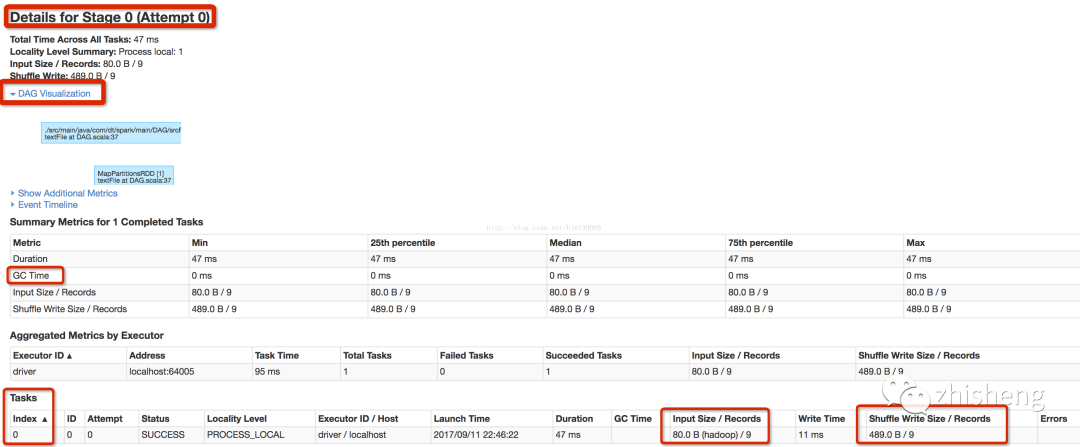This screenshot has height=447, width=1080.
Task: Click the 'Median' column header
Action: click(x=565, y=243)
